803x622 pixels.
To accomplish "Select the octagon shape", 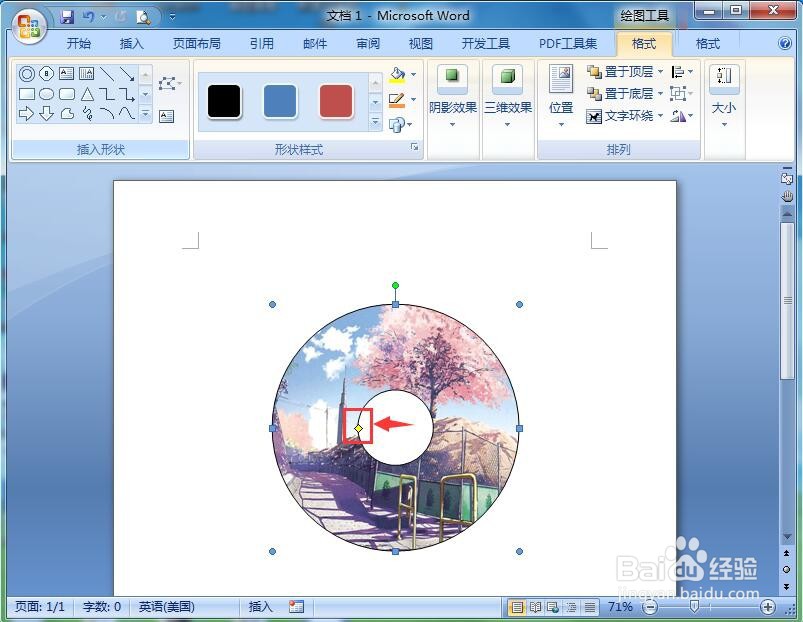I will pyautogui.click(x=47, y=74).
